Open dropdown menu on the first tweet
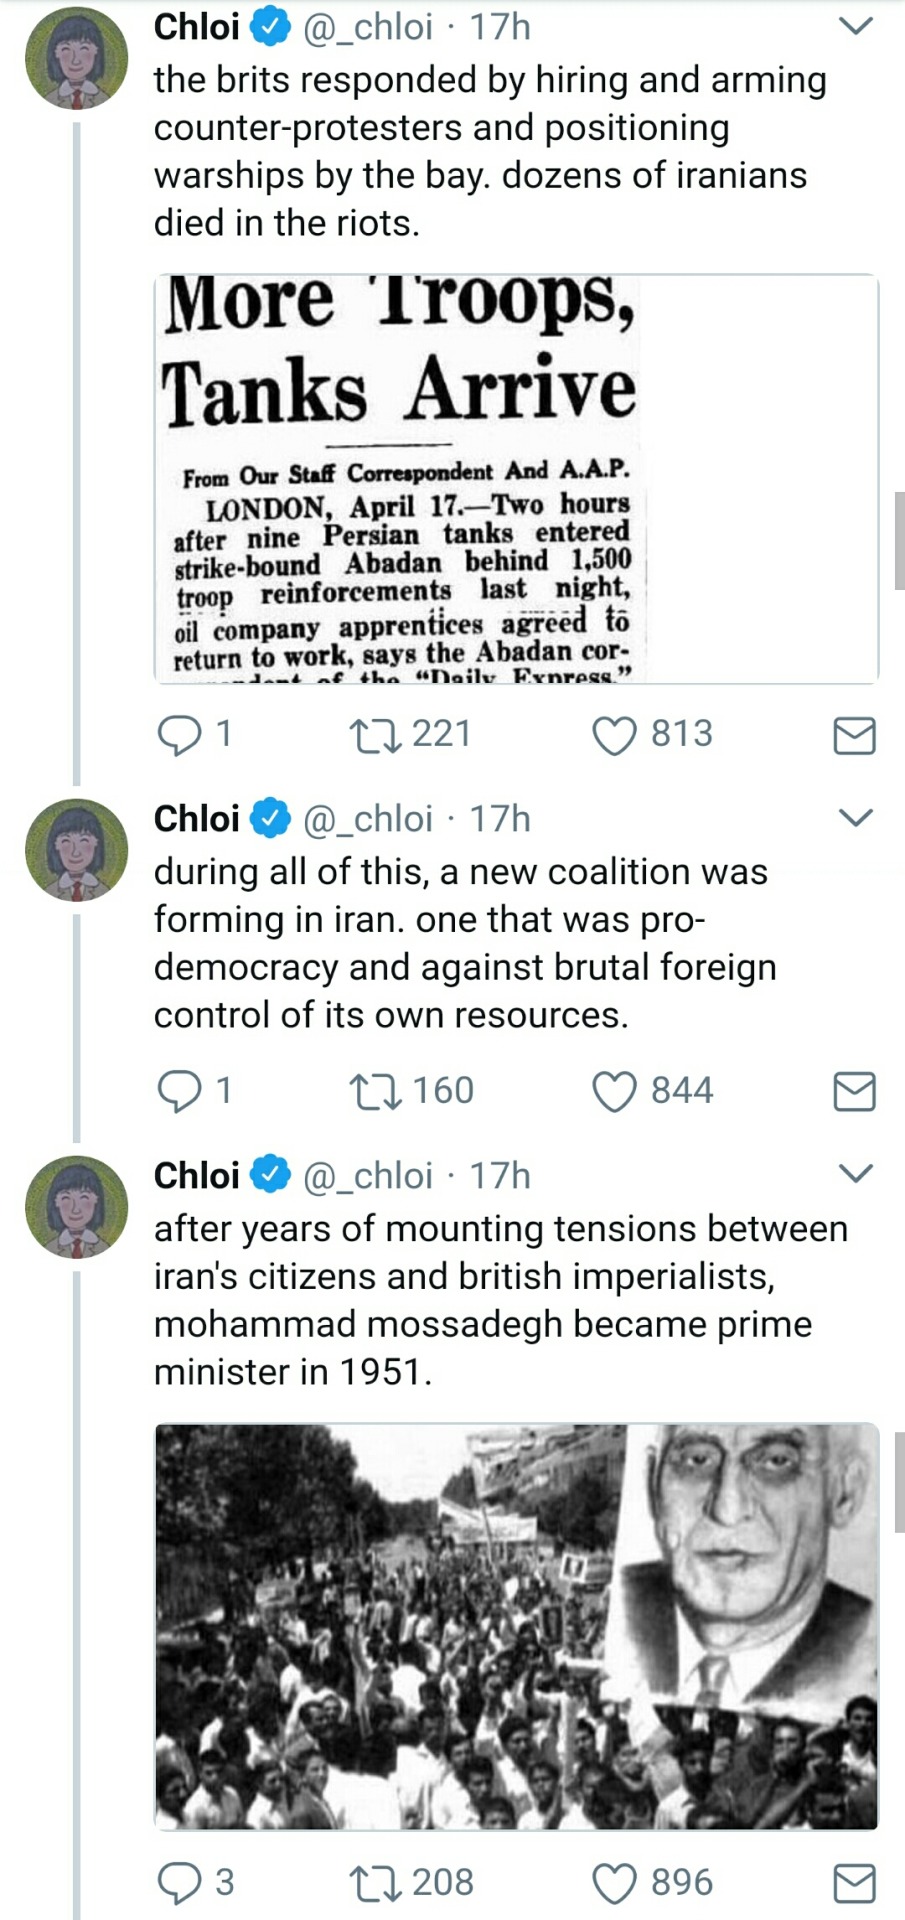905x1920 pixels. pyautogui.click(x=855, y=26)
